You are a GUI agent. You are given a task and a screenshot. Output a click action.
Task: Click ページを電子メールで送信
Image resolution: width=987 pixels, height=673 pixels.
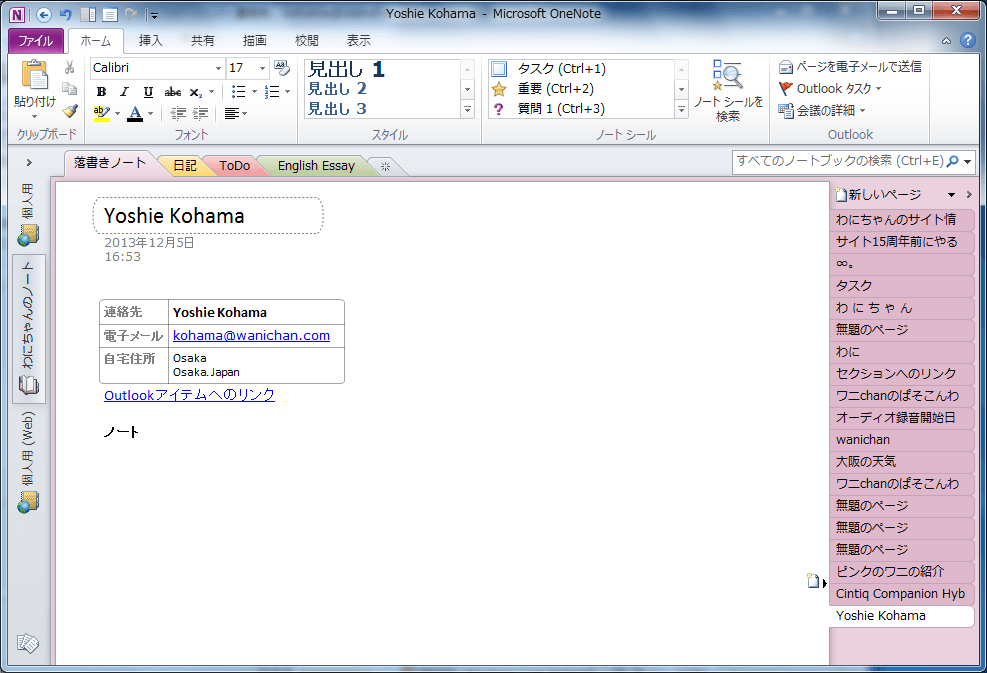click(x=850, y=67)
